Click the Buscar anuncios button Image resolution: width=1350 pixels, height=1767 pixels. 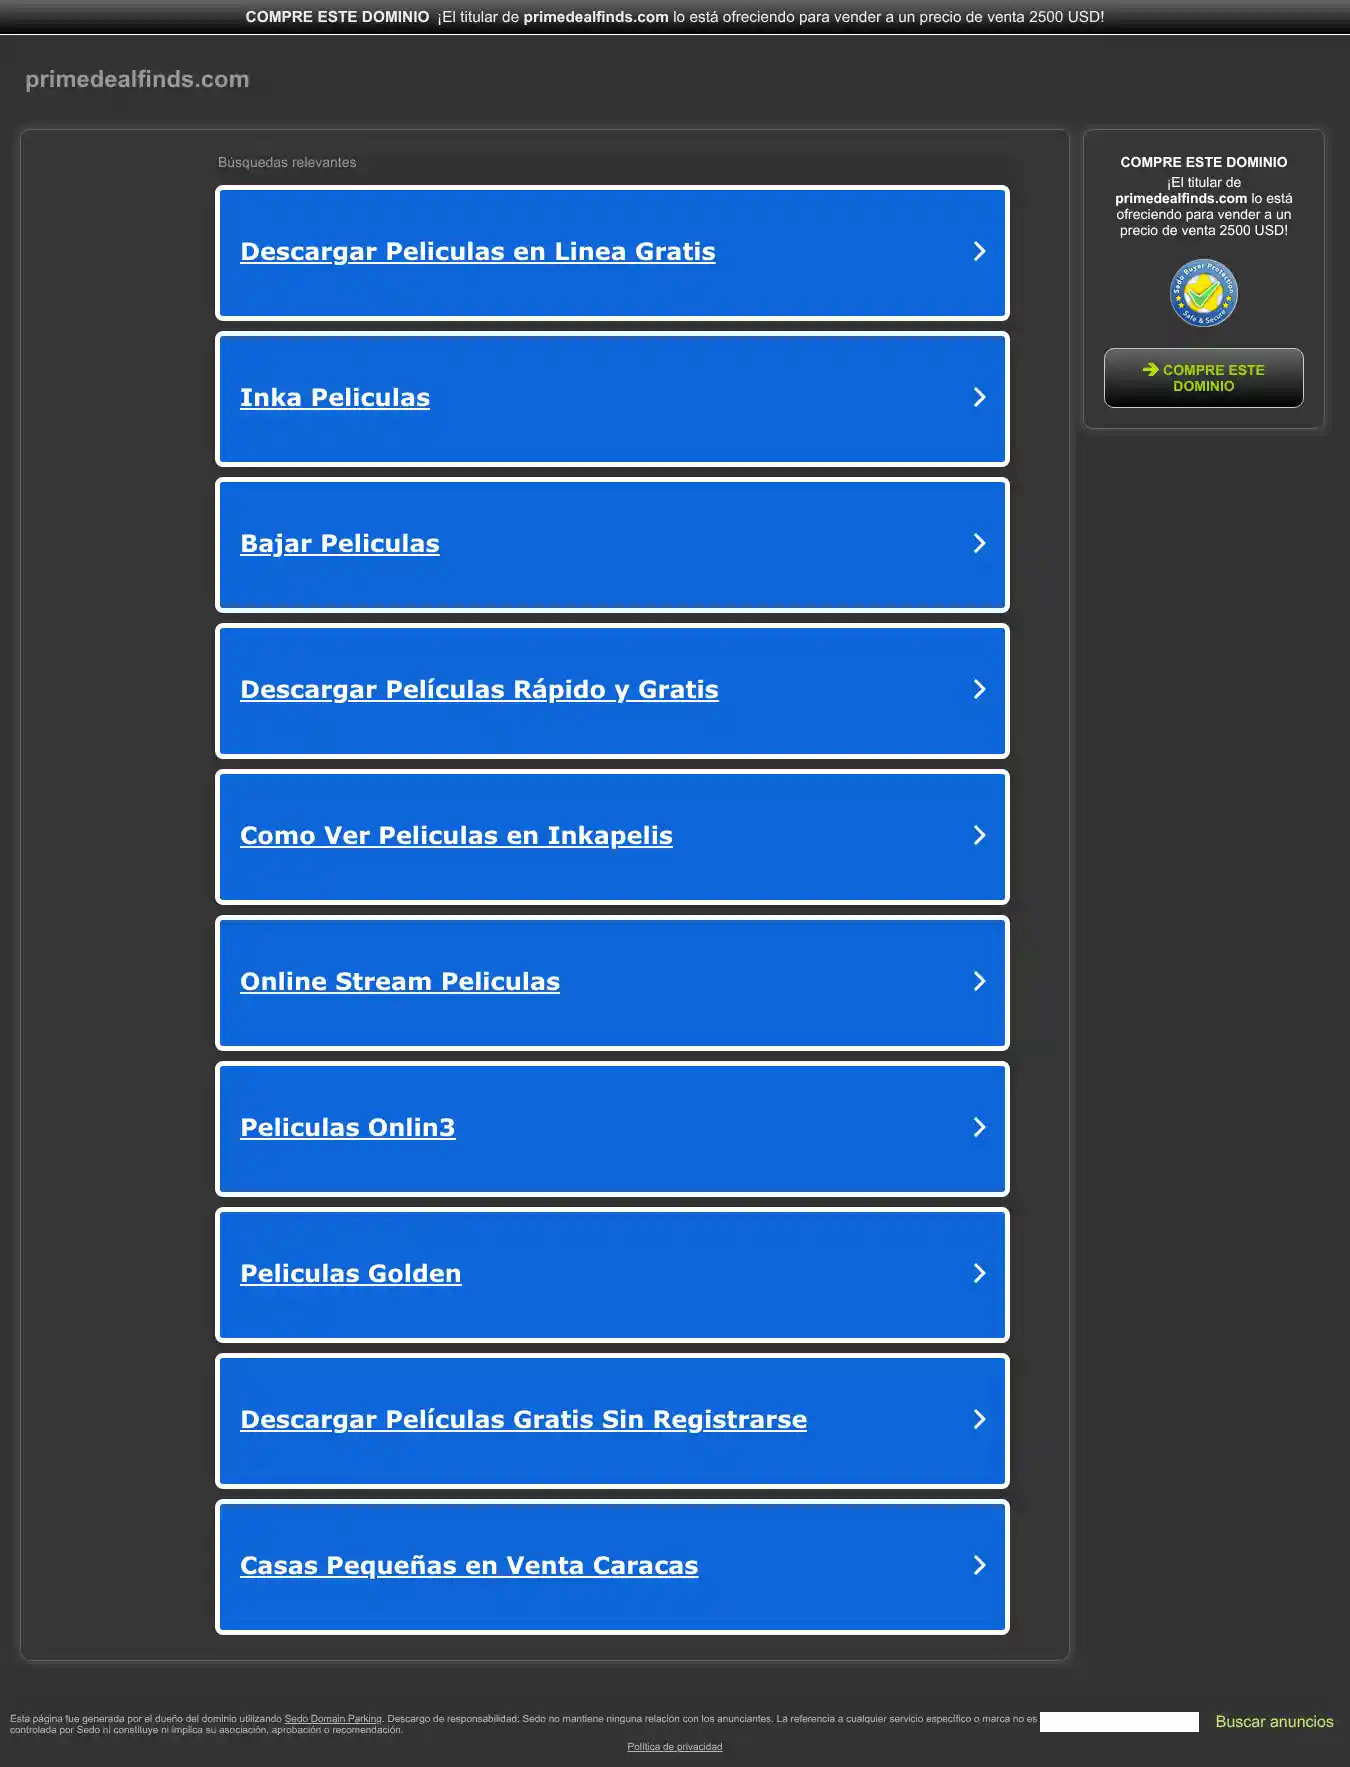coord(1274,1722)
